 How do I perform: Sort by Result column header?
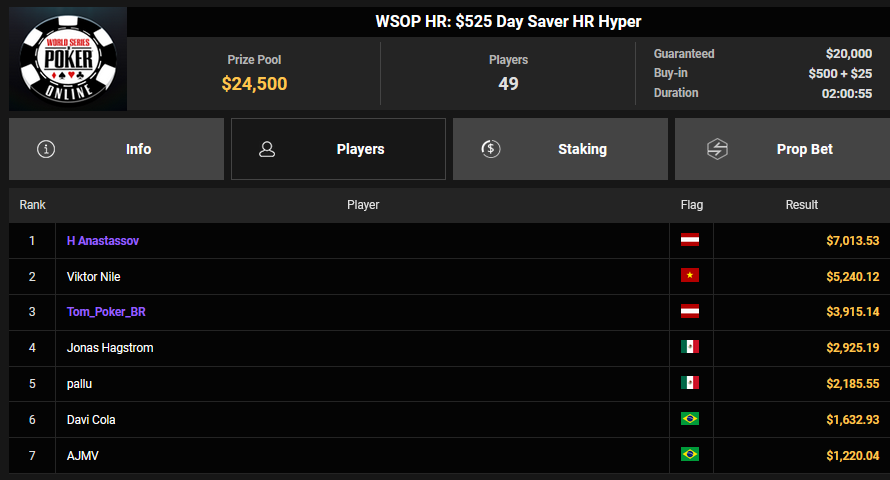pyautogui.click(x=801, y=205)
